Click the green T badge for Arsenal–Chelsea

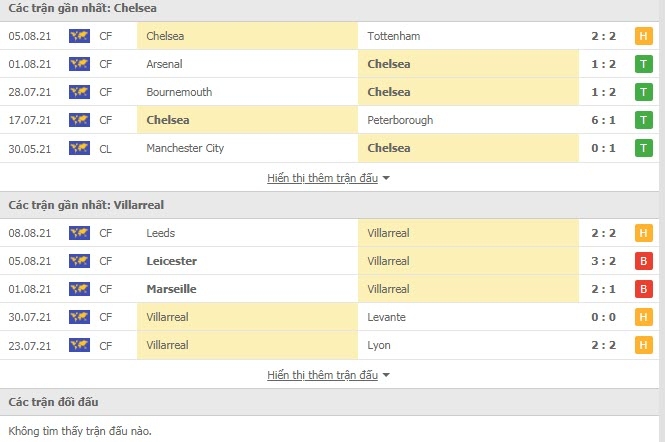644,65
